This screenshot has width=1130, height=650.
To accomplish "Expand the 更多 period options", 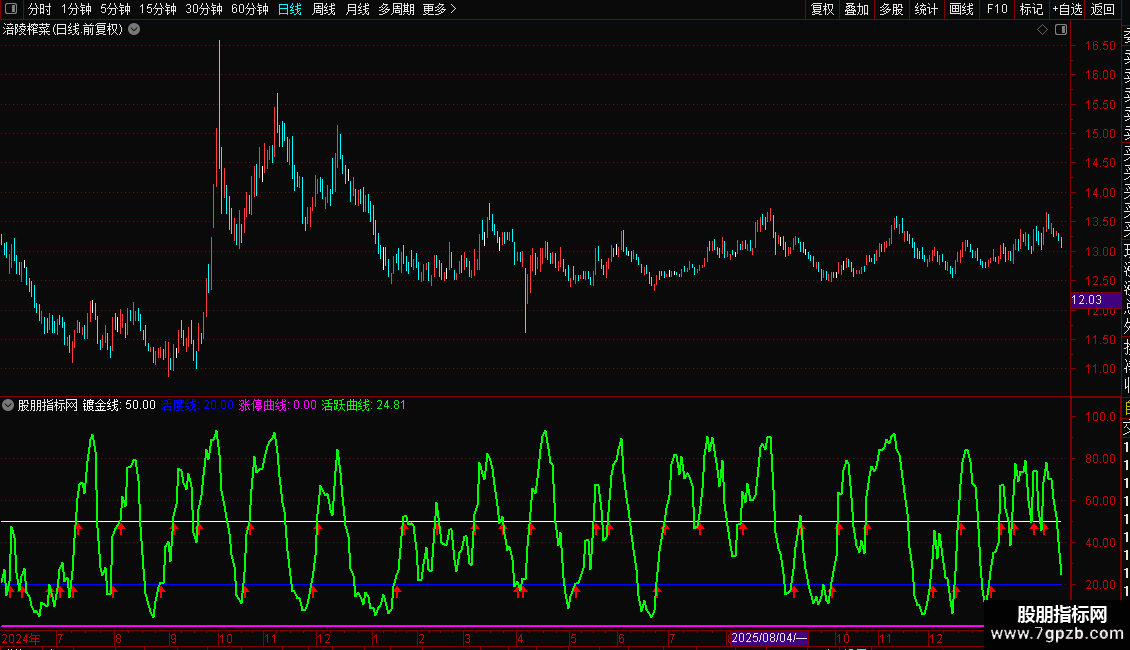I will (x=440, y=9).
